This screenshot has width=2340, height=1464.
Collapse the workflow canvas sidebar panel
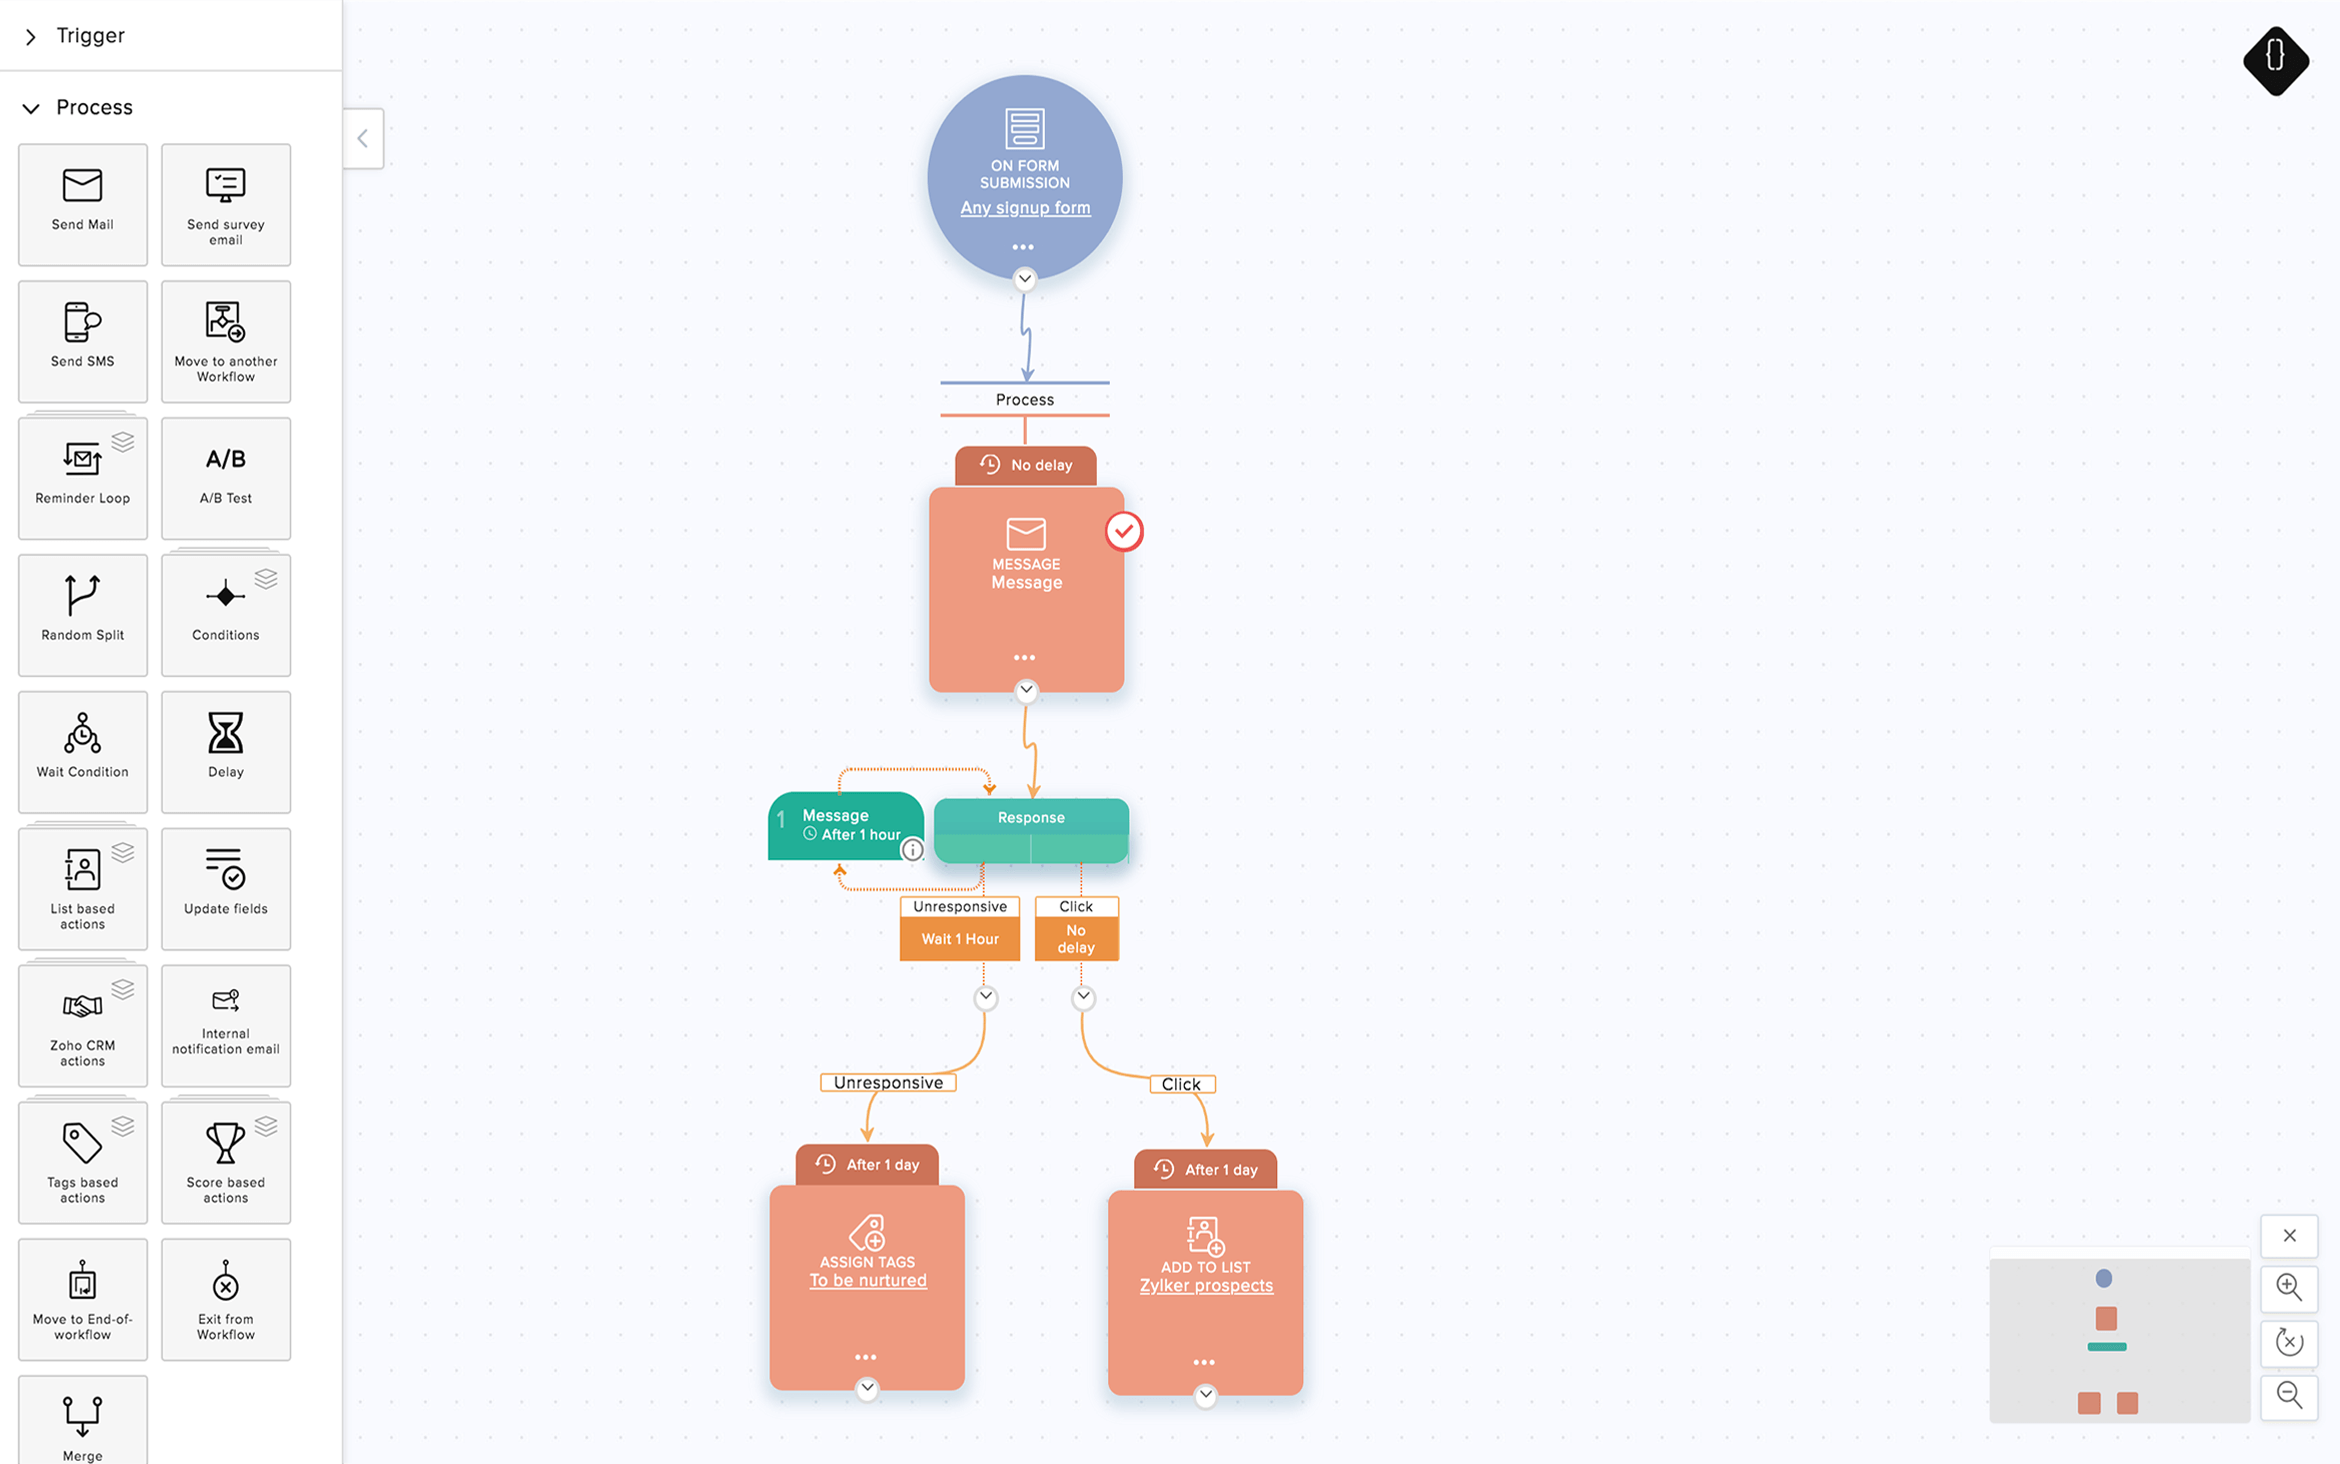tap(362, 138)
